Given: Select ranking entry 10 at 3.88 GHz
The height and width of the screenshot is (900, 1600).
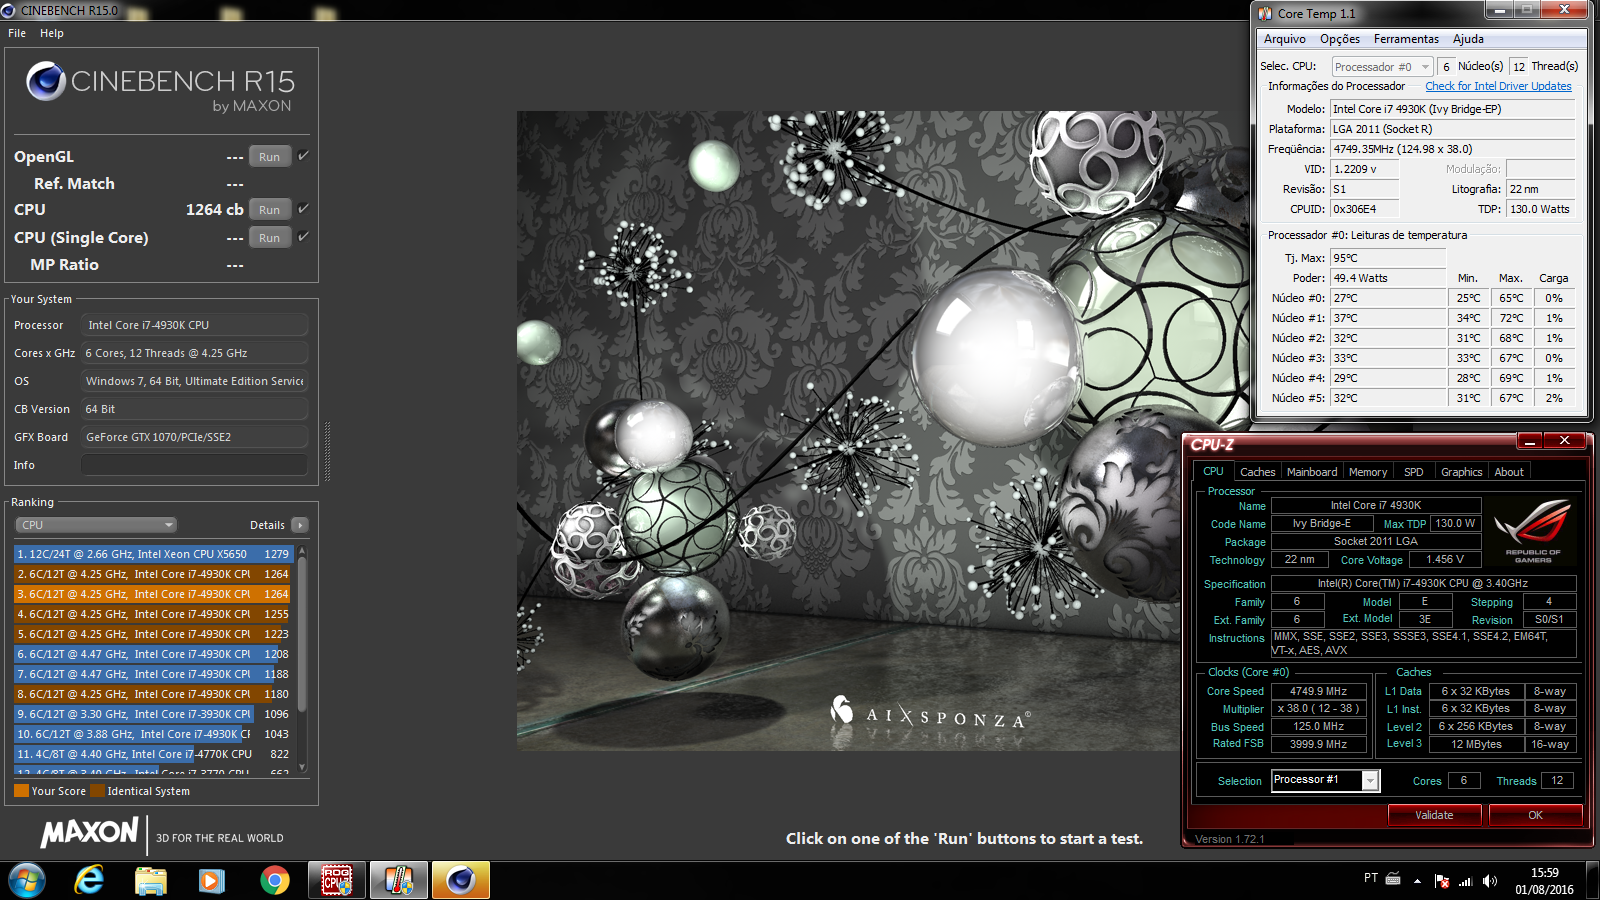Looking at the screenshot, I should coord(153,734).
